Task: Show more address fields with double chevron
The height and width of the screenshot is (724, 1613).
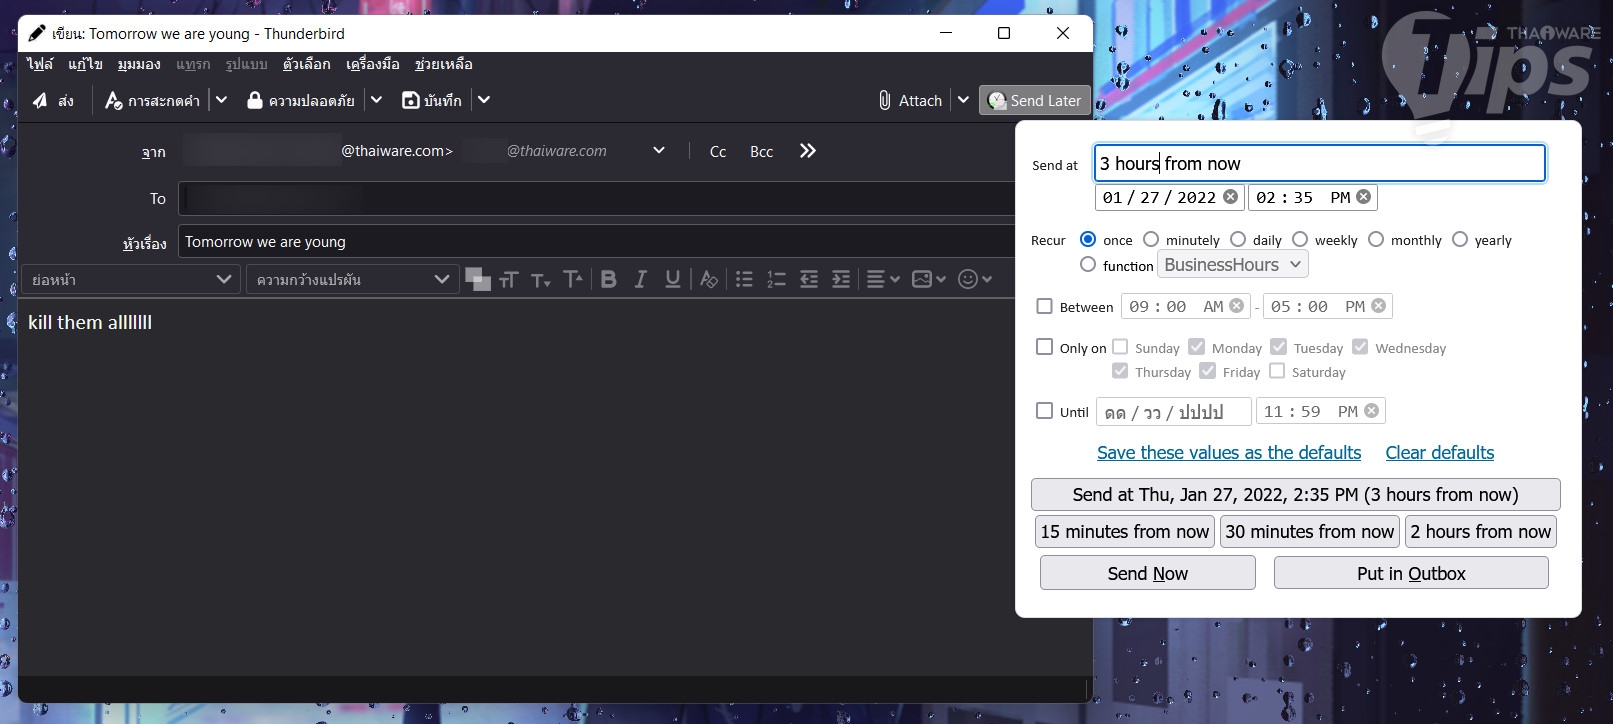Action: (808, 151)
